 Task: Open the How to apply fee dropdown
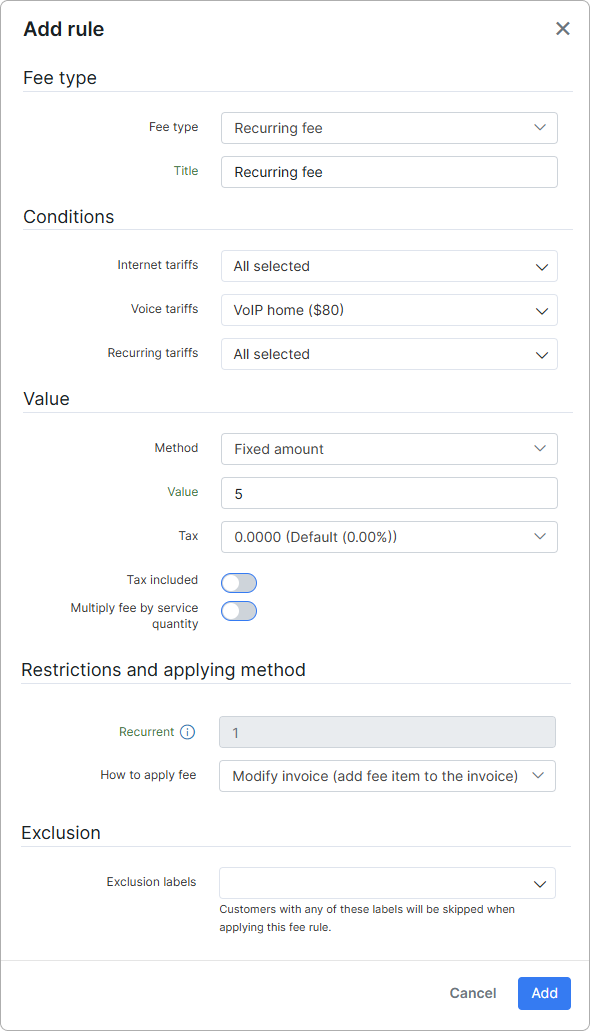coord(387,776)
